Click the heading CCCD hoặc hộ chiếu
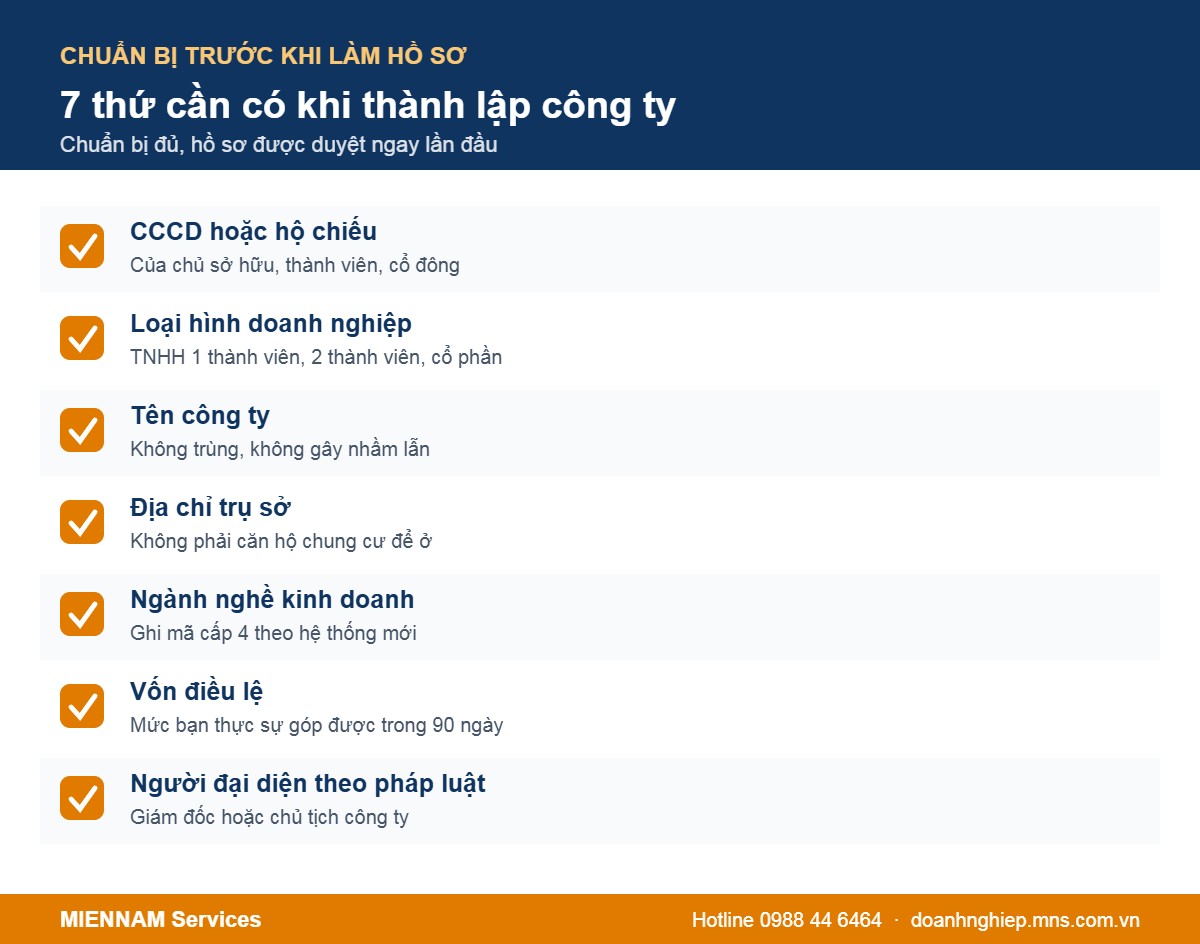1200x944 pixels. pos(254,232)
